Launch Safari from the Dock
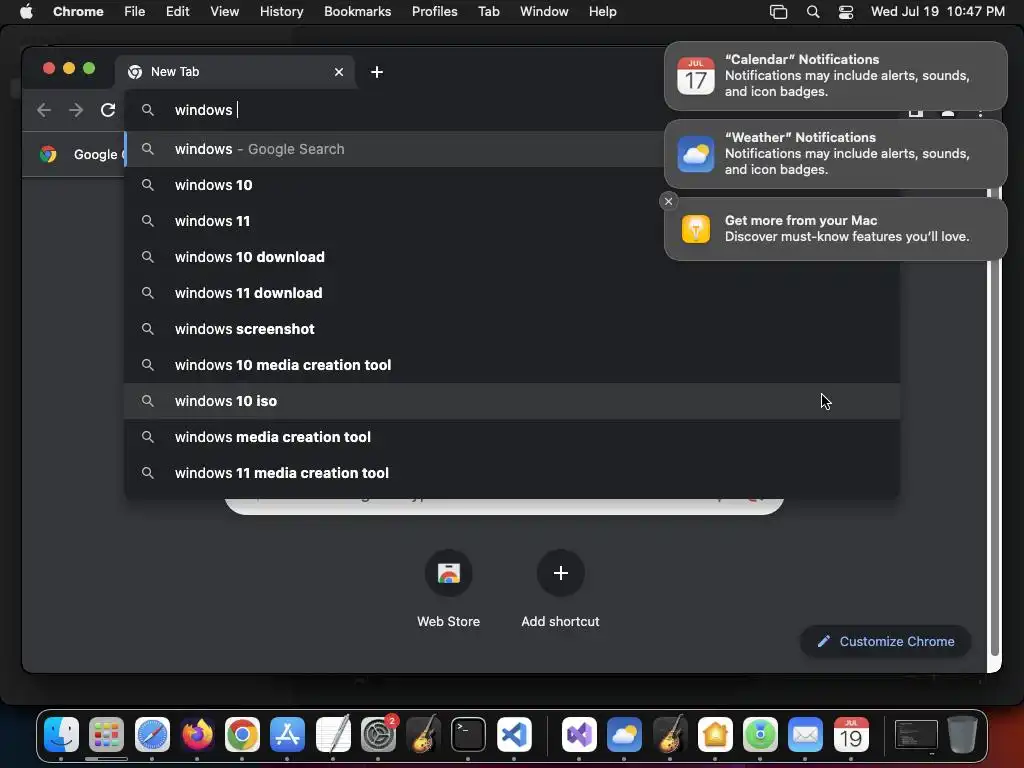The image size is (1024, 768). (x=152, y=735)
